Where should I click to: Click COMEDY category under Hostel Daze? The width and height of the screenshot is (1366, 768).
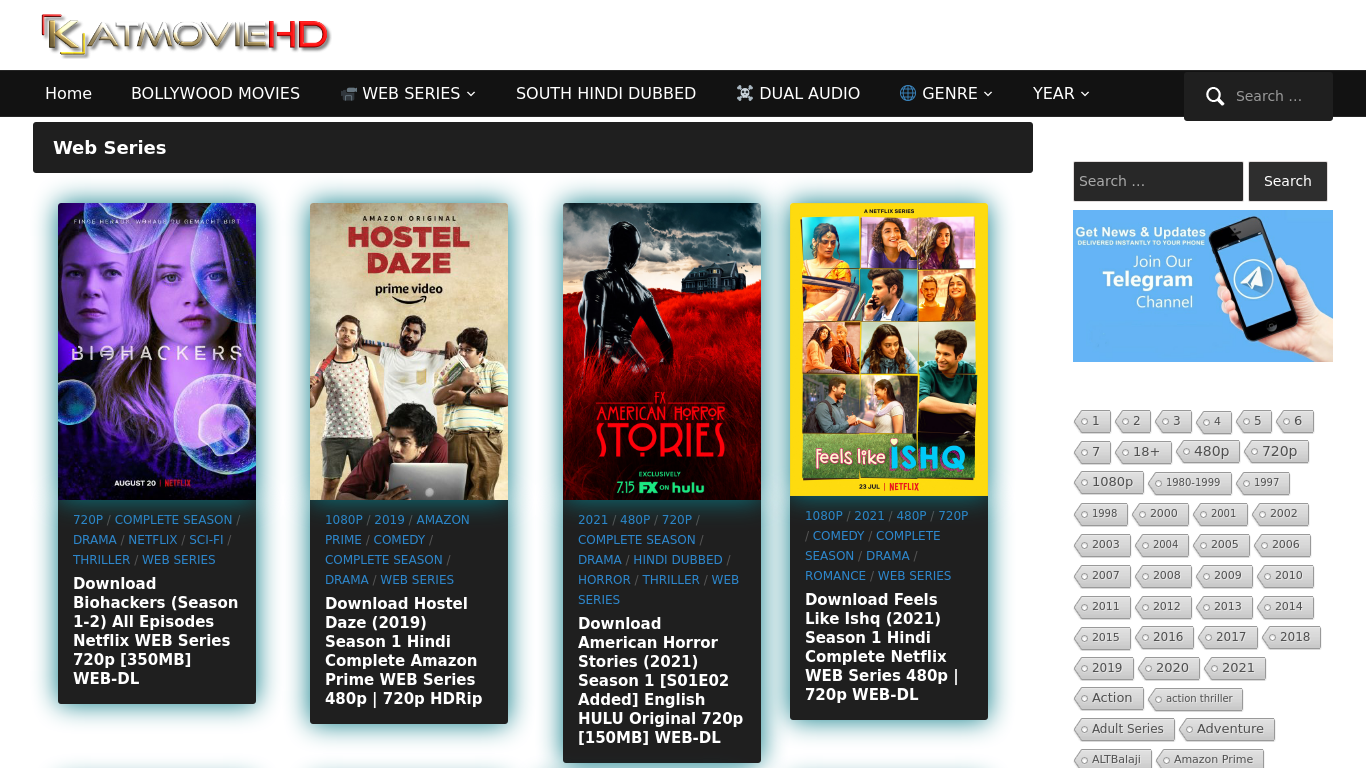pyautogui.click(x=400, y=540)
